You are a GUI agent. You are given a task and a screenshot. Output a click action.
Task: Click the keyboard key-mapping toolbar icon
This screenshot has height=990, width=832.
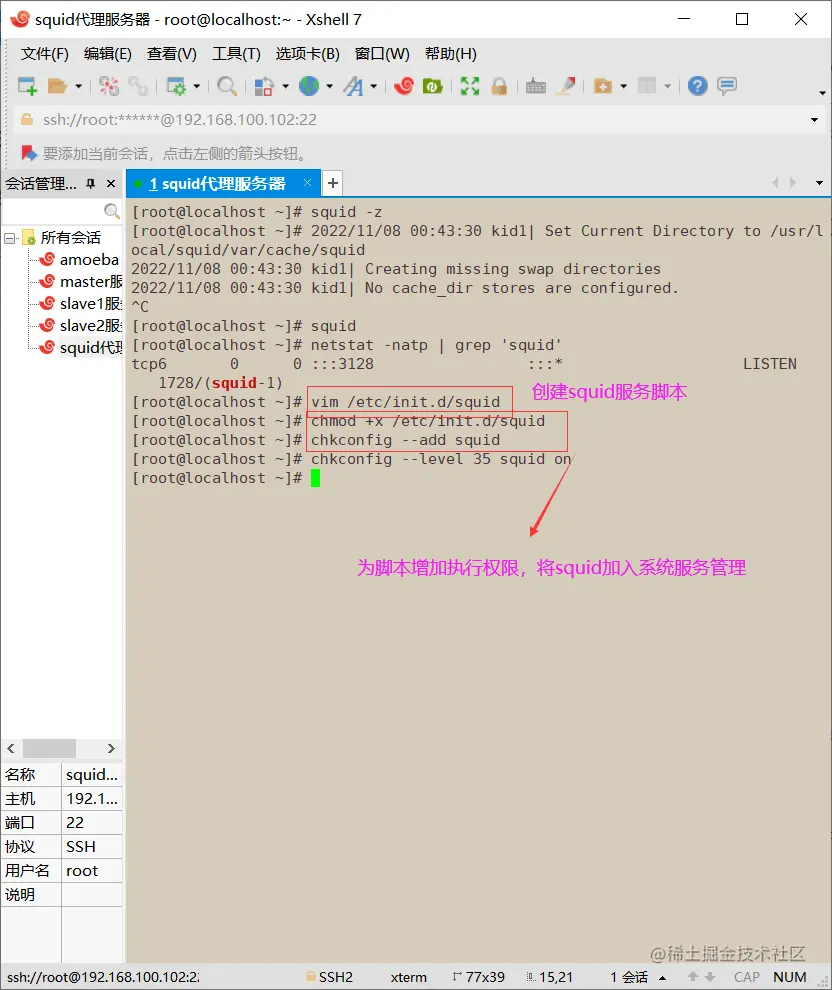pos(535,86)
